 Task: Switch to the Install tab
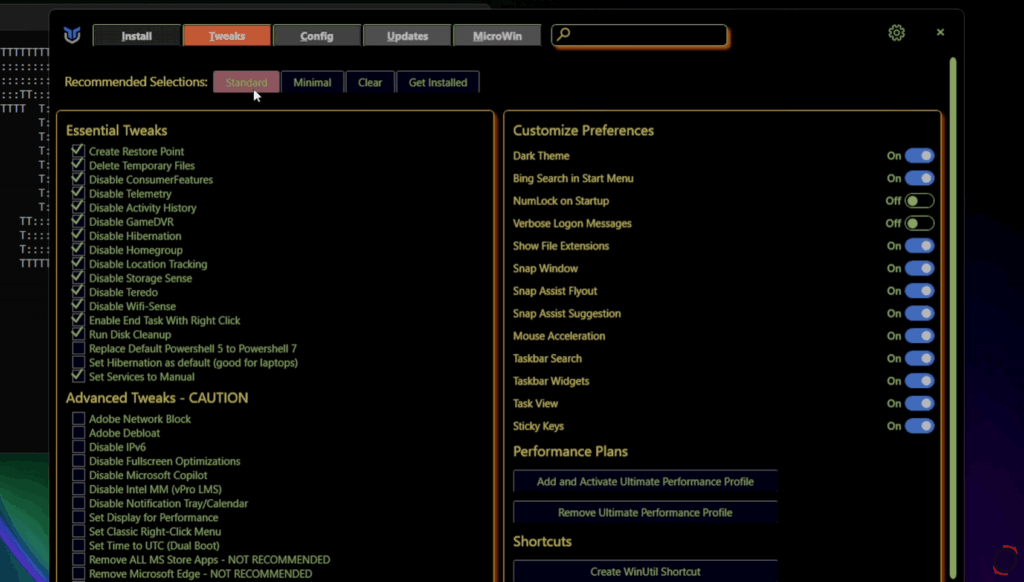coord(136,36)
